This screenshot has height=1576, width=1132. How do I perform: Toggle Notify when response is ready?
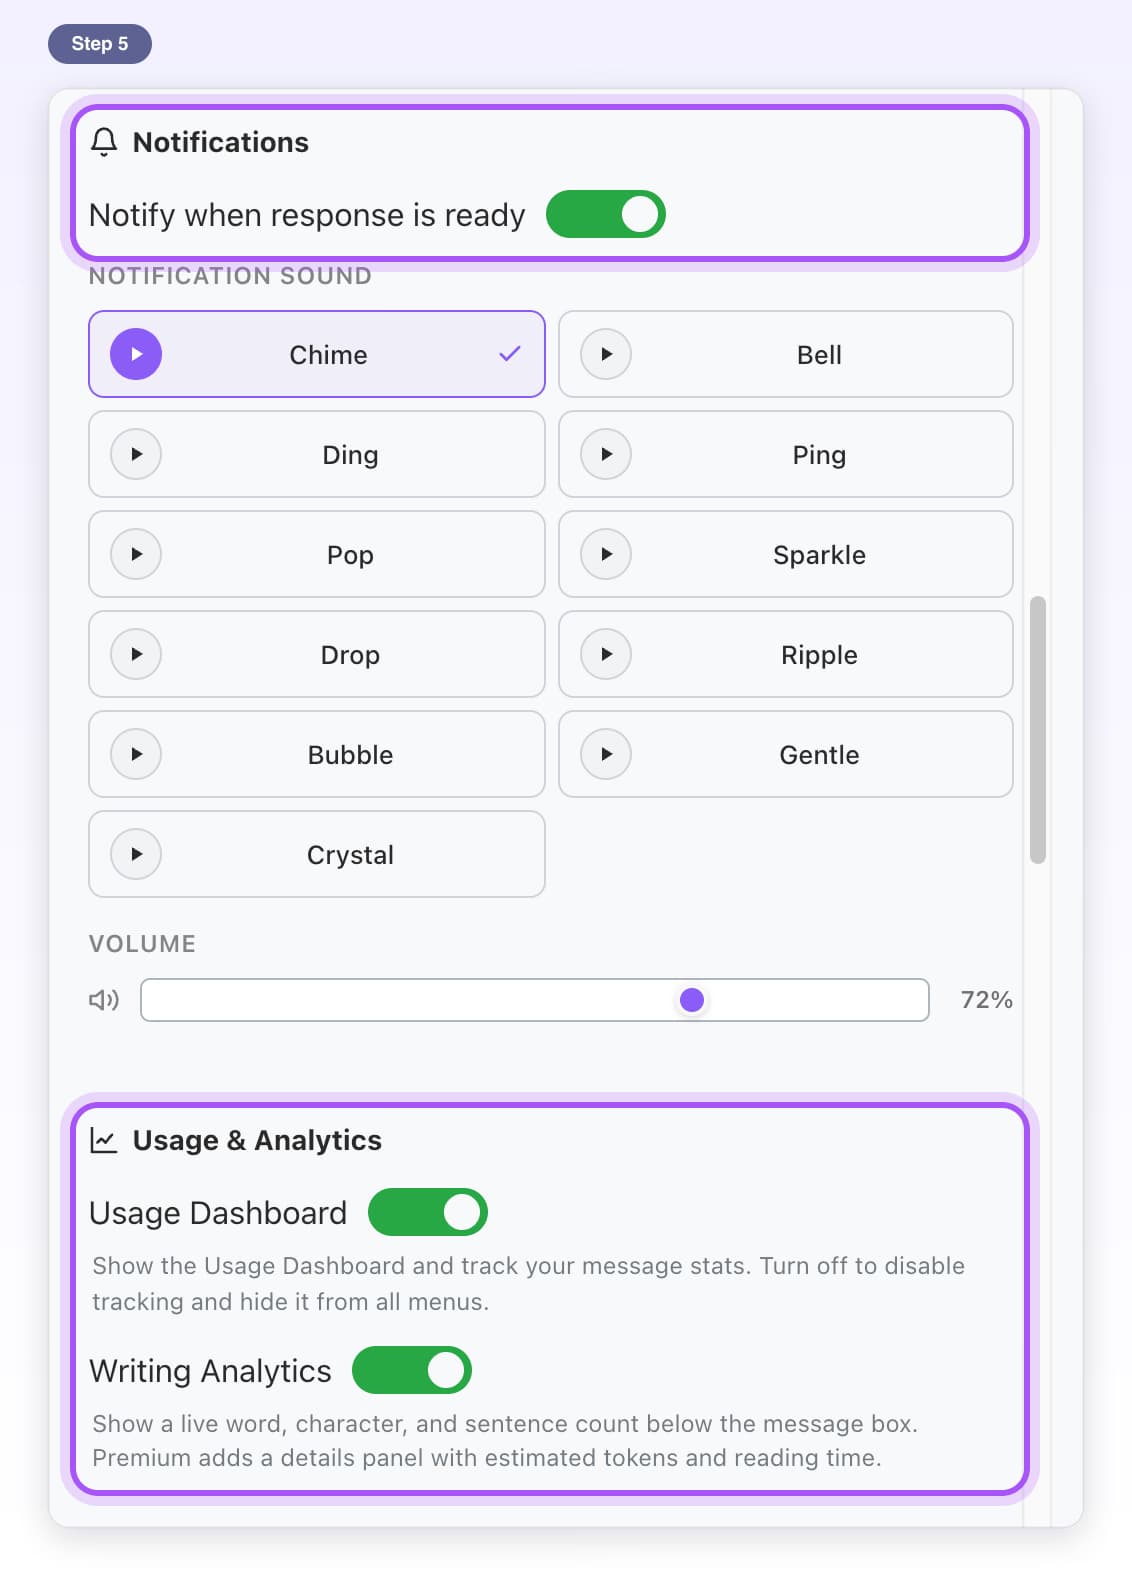click(x=606, y=214)
